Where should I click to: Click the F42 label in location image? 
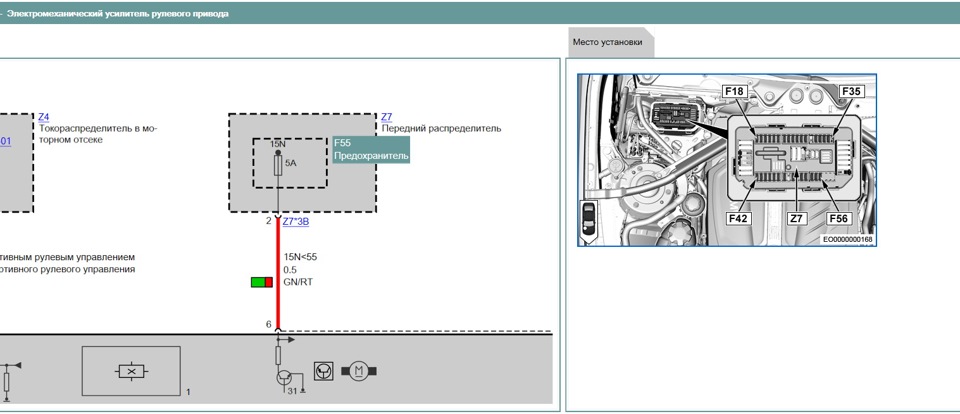[739, 218]
